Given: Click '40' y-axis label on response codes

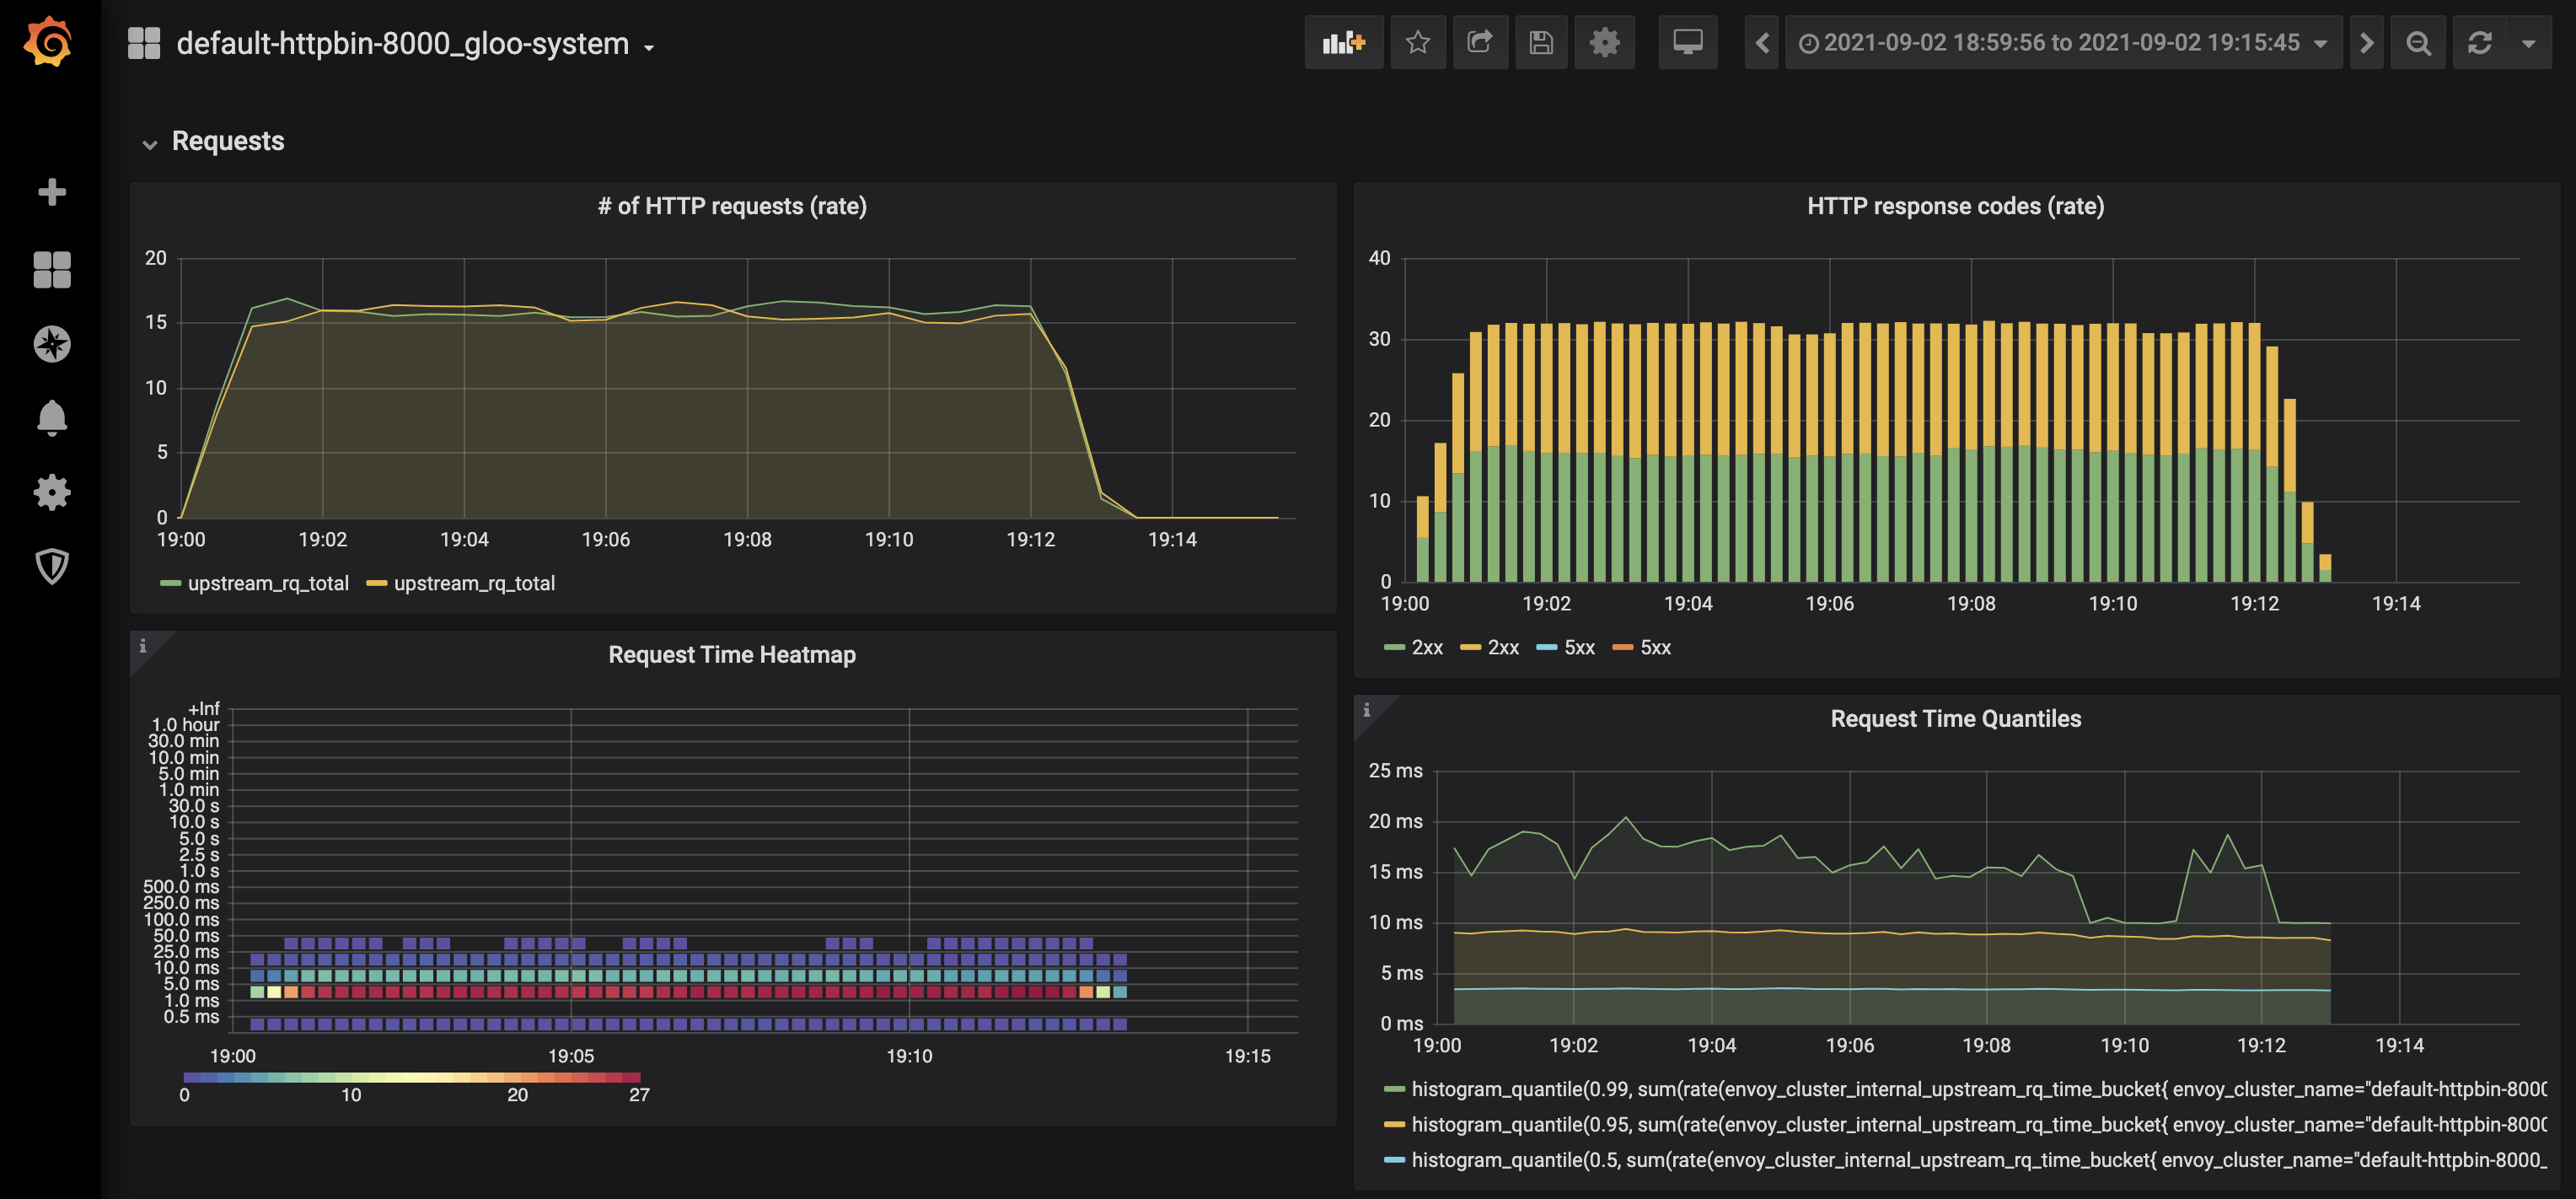Looking at the screenshot, I should 1379,258.
